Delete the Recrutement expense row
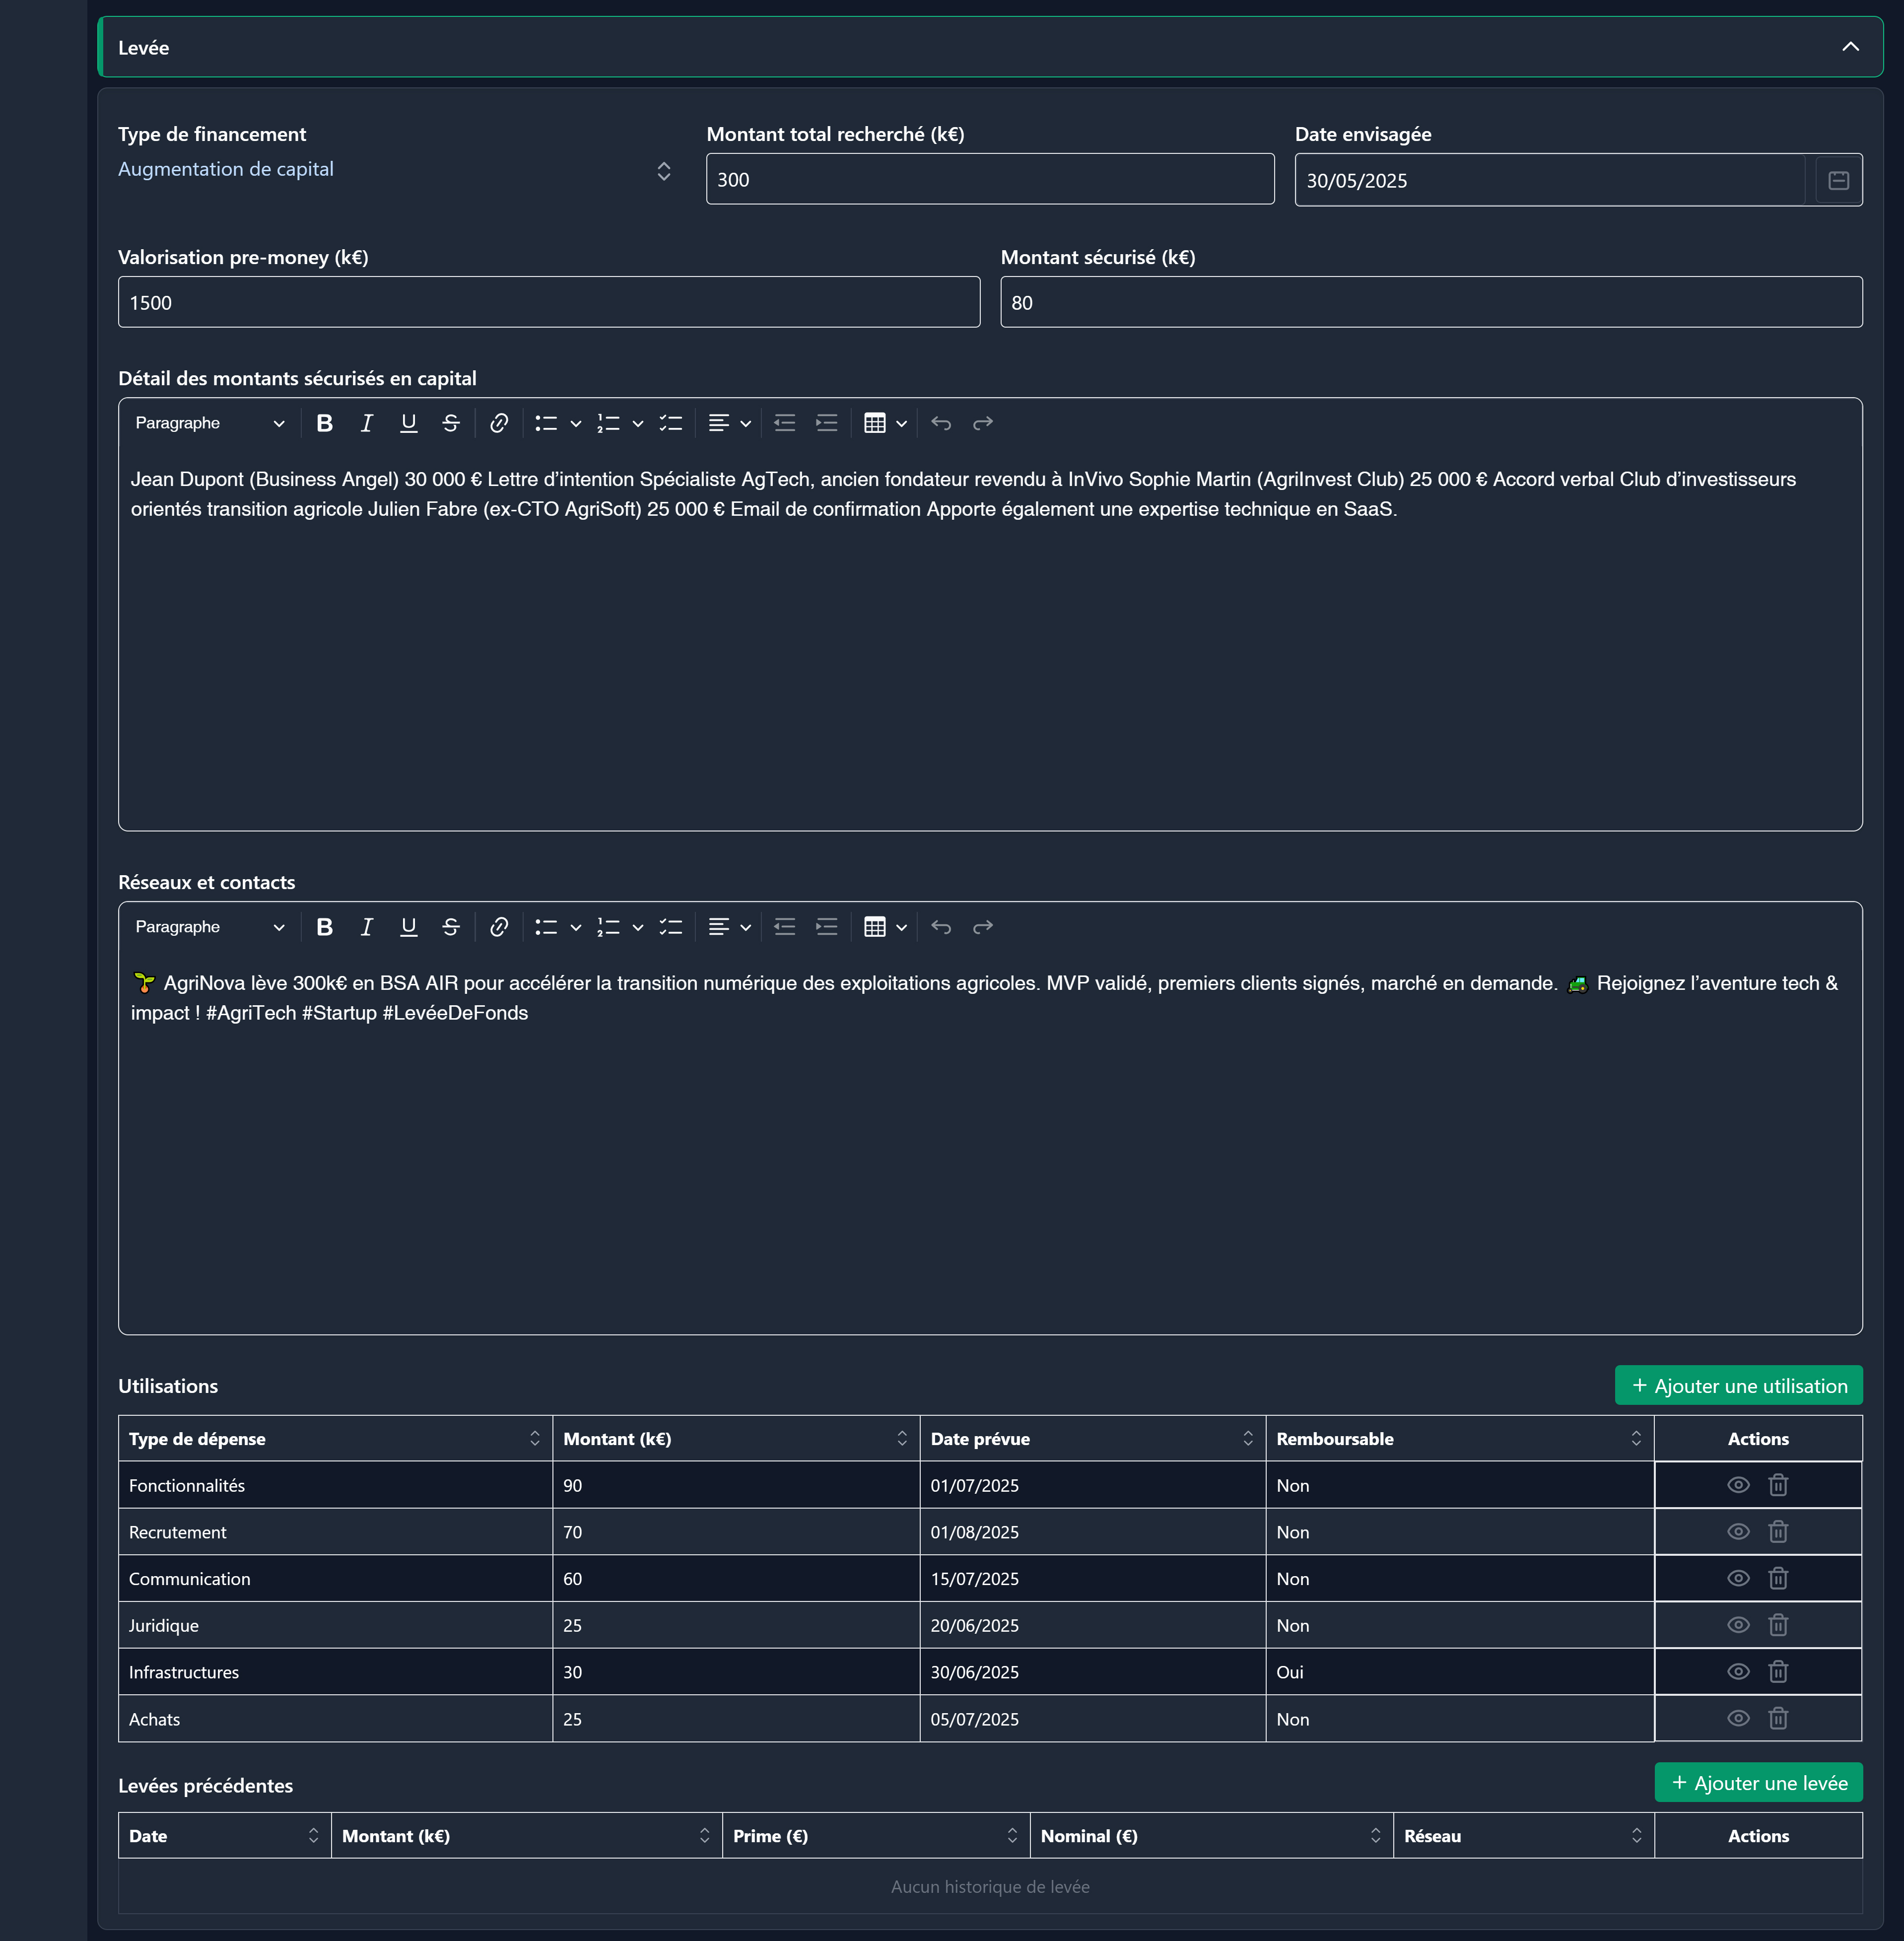Image resolution: width=1904 pixels, height=1941 pixels. tap(1777, 1532)
